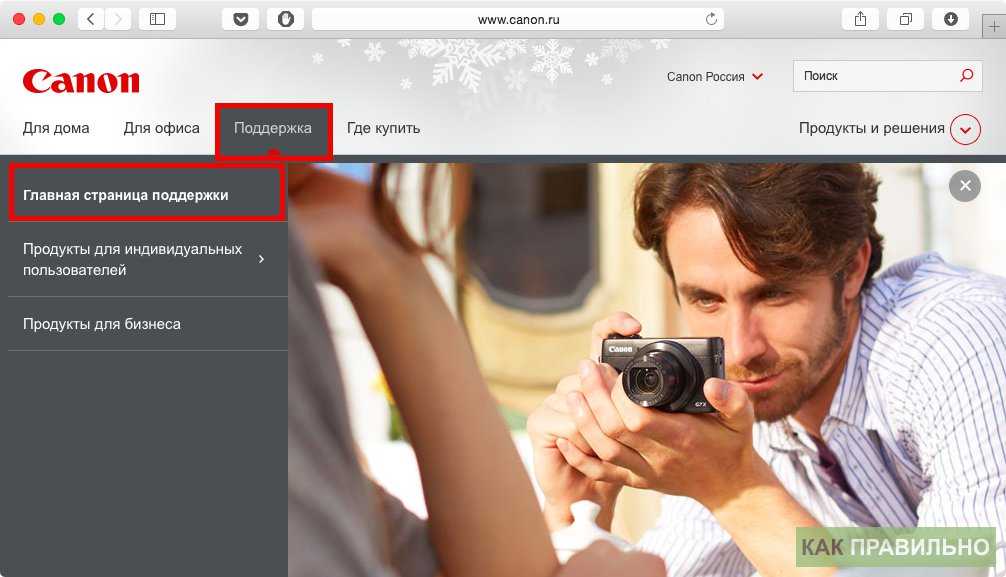Image resolution: width=1006 pixels, height=577 pixels.
Task: Close the support menu with X button
Action: tap(964, 185)
